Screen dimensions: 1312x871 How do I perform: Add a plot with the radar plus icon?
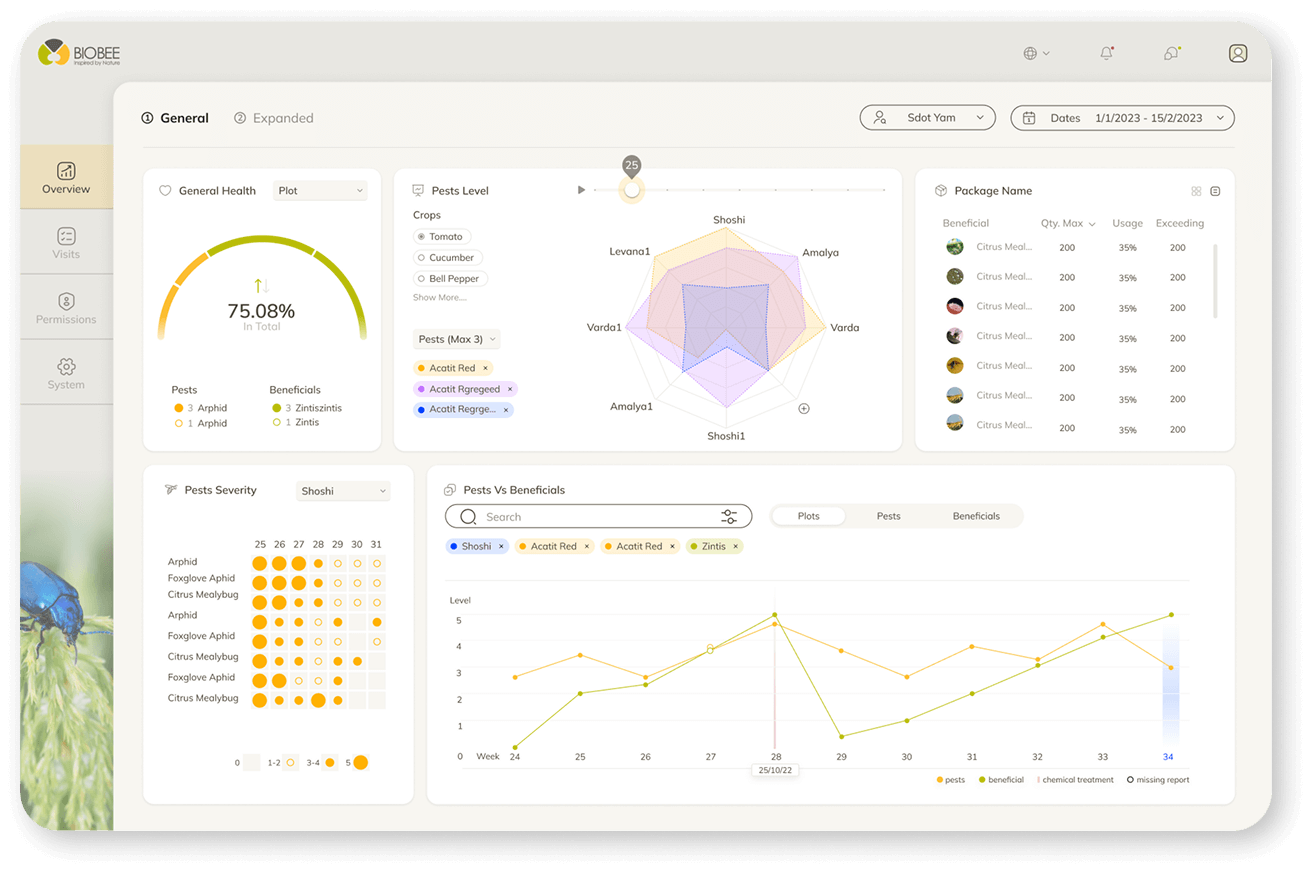point(803,408)
